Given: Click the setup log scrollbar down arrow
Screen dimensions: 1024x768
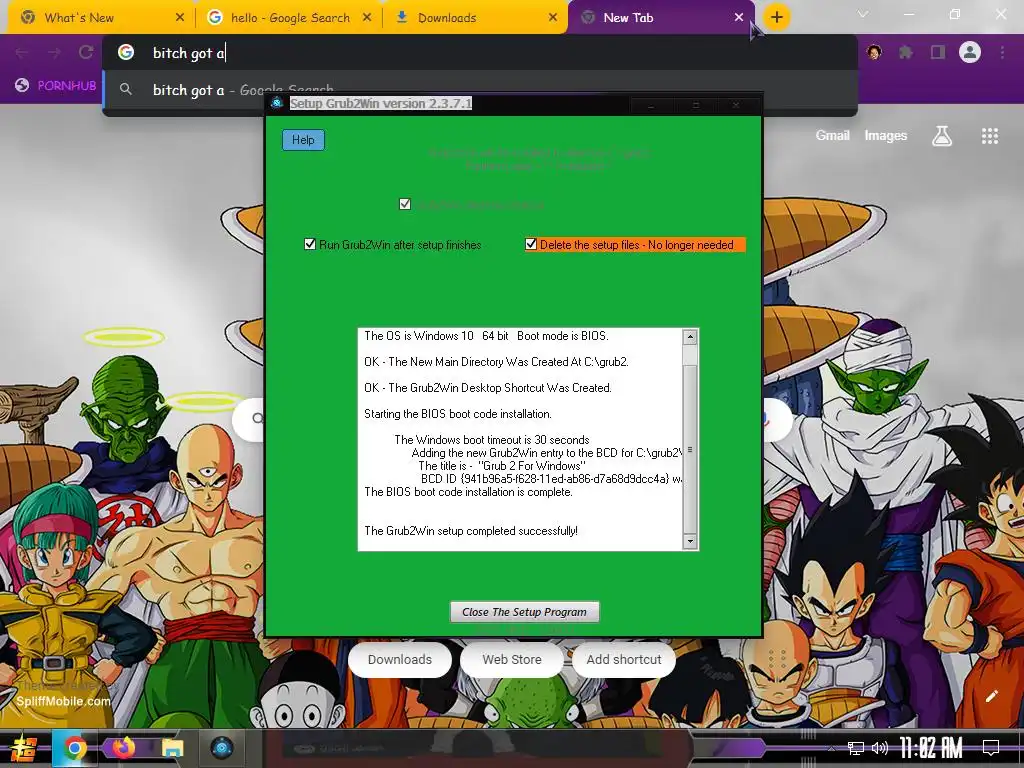Looking at the screenshot, I should pyautogui.click(x=690, y=541).
